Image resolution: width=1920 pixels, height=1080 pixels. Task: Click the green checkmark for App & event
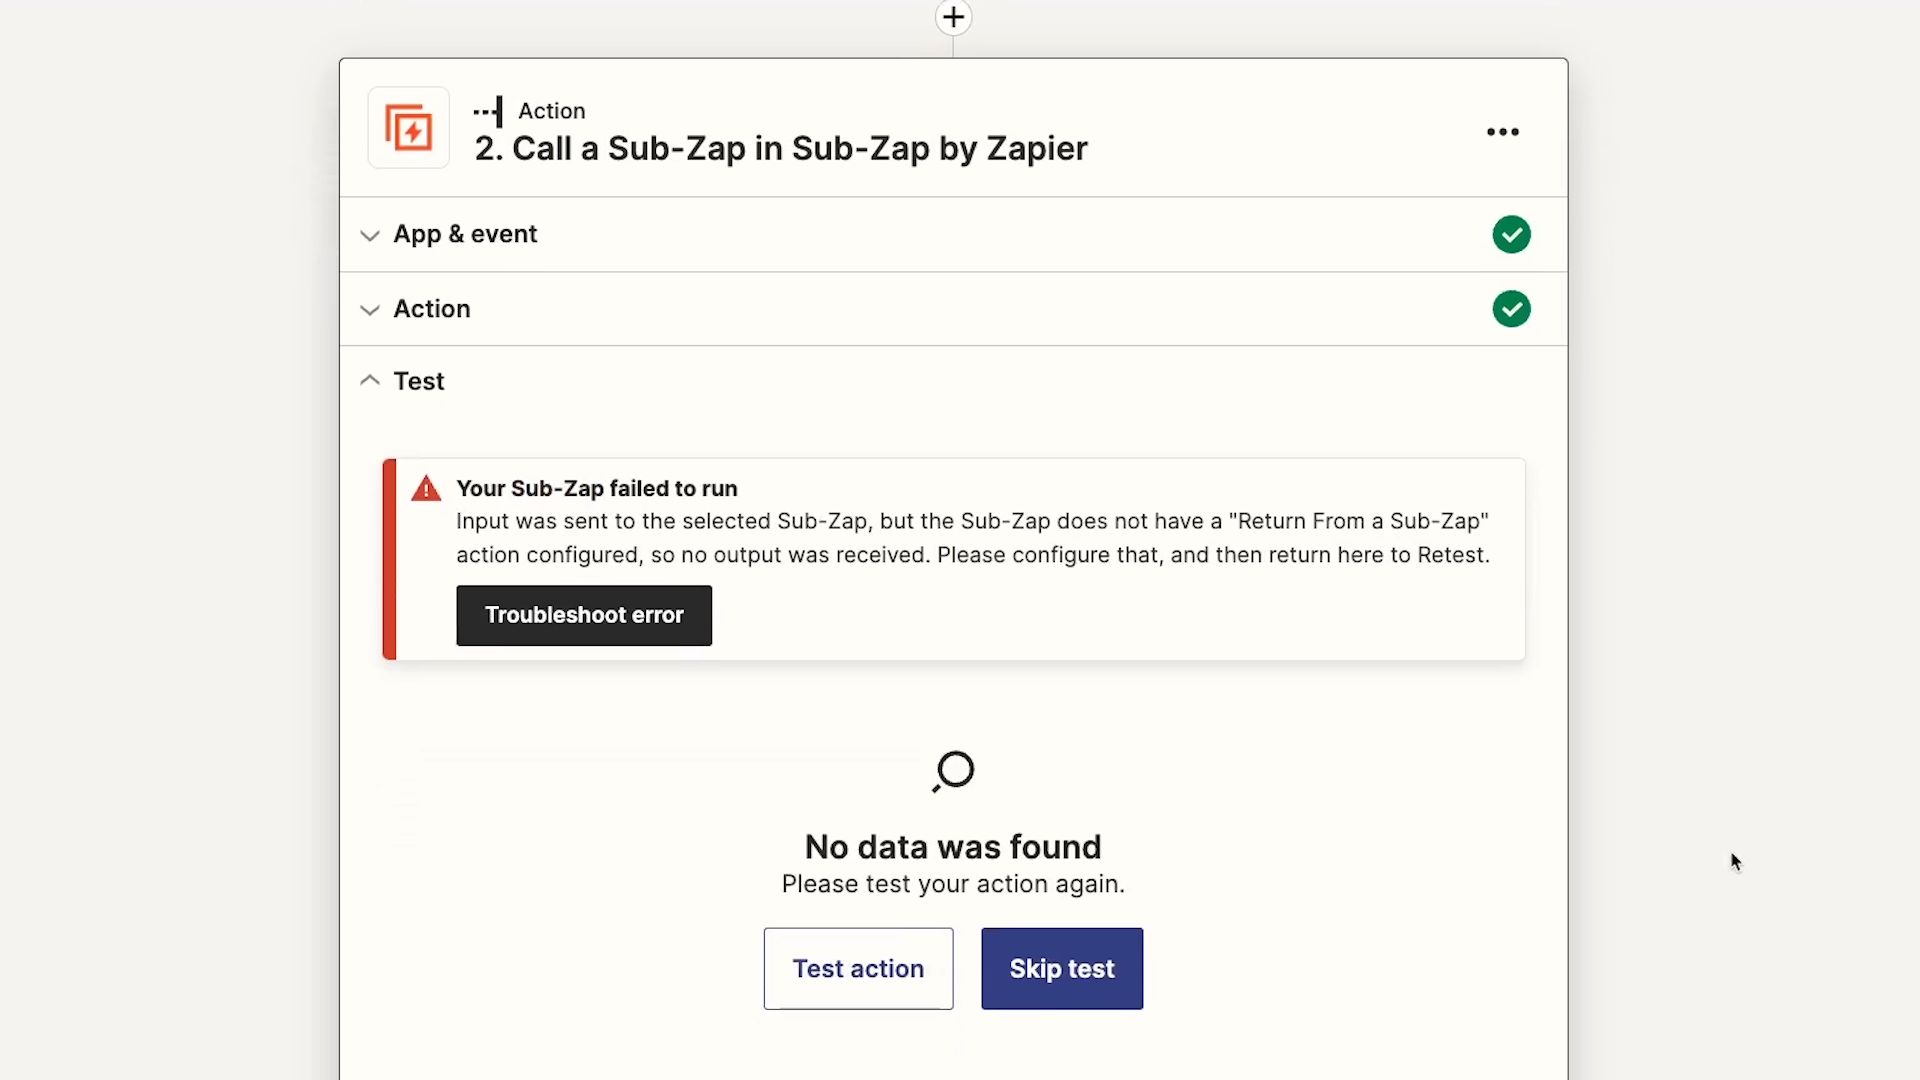pos(1511,235)
